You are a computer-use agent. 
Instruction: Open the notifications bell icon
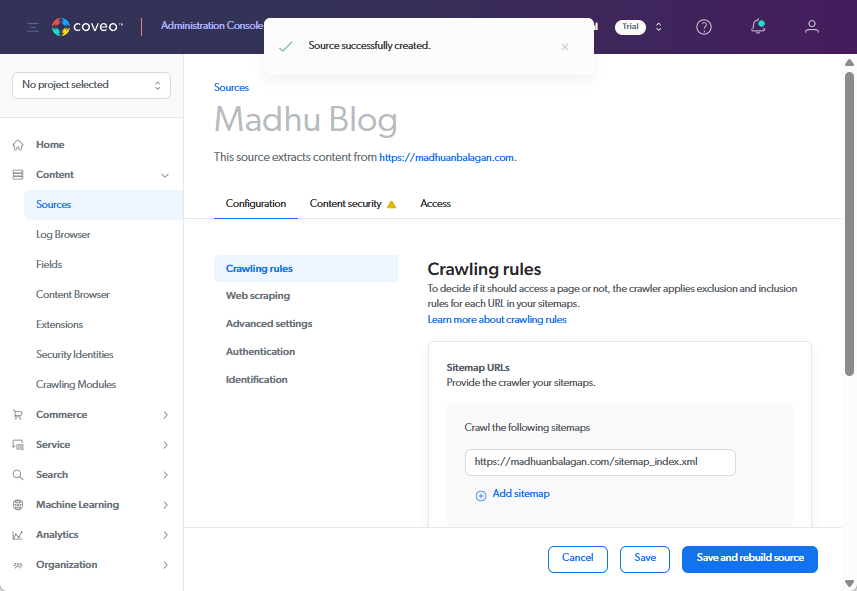tap(758, 27)
